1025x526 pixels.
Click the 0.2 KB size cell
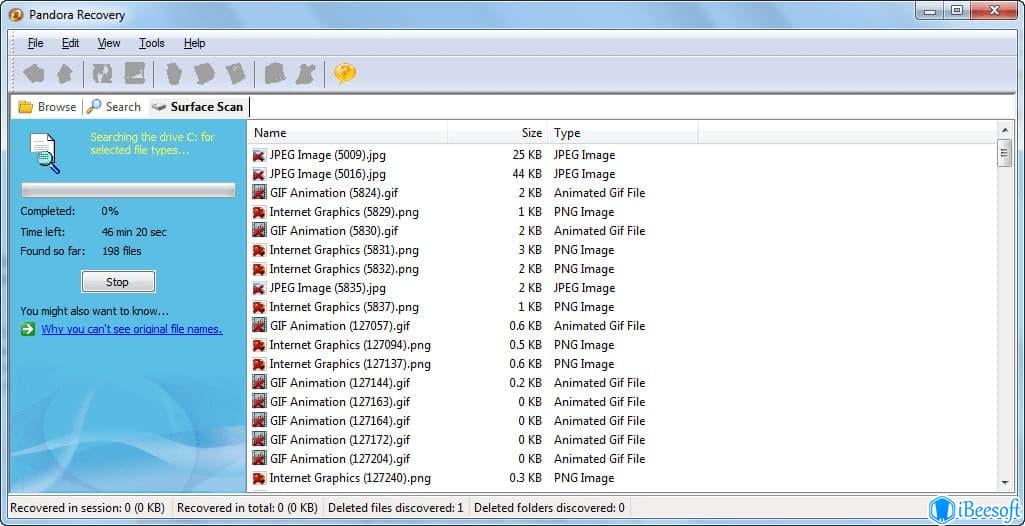[x=526, y=383]
